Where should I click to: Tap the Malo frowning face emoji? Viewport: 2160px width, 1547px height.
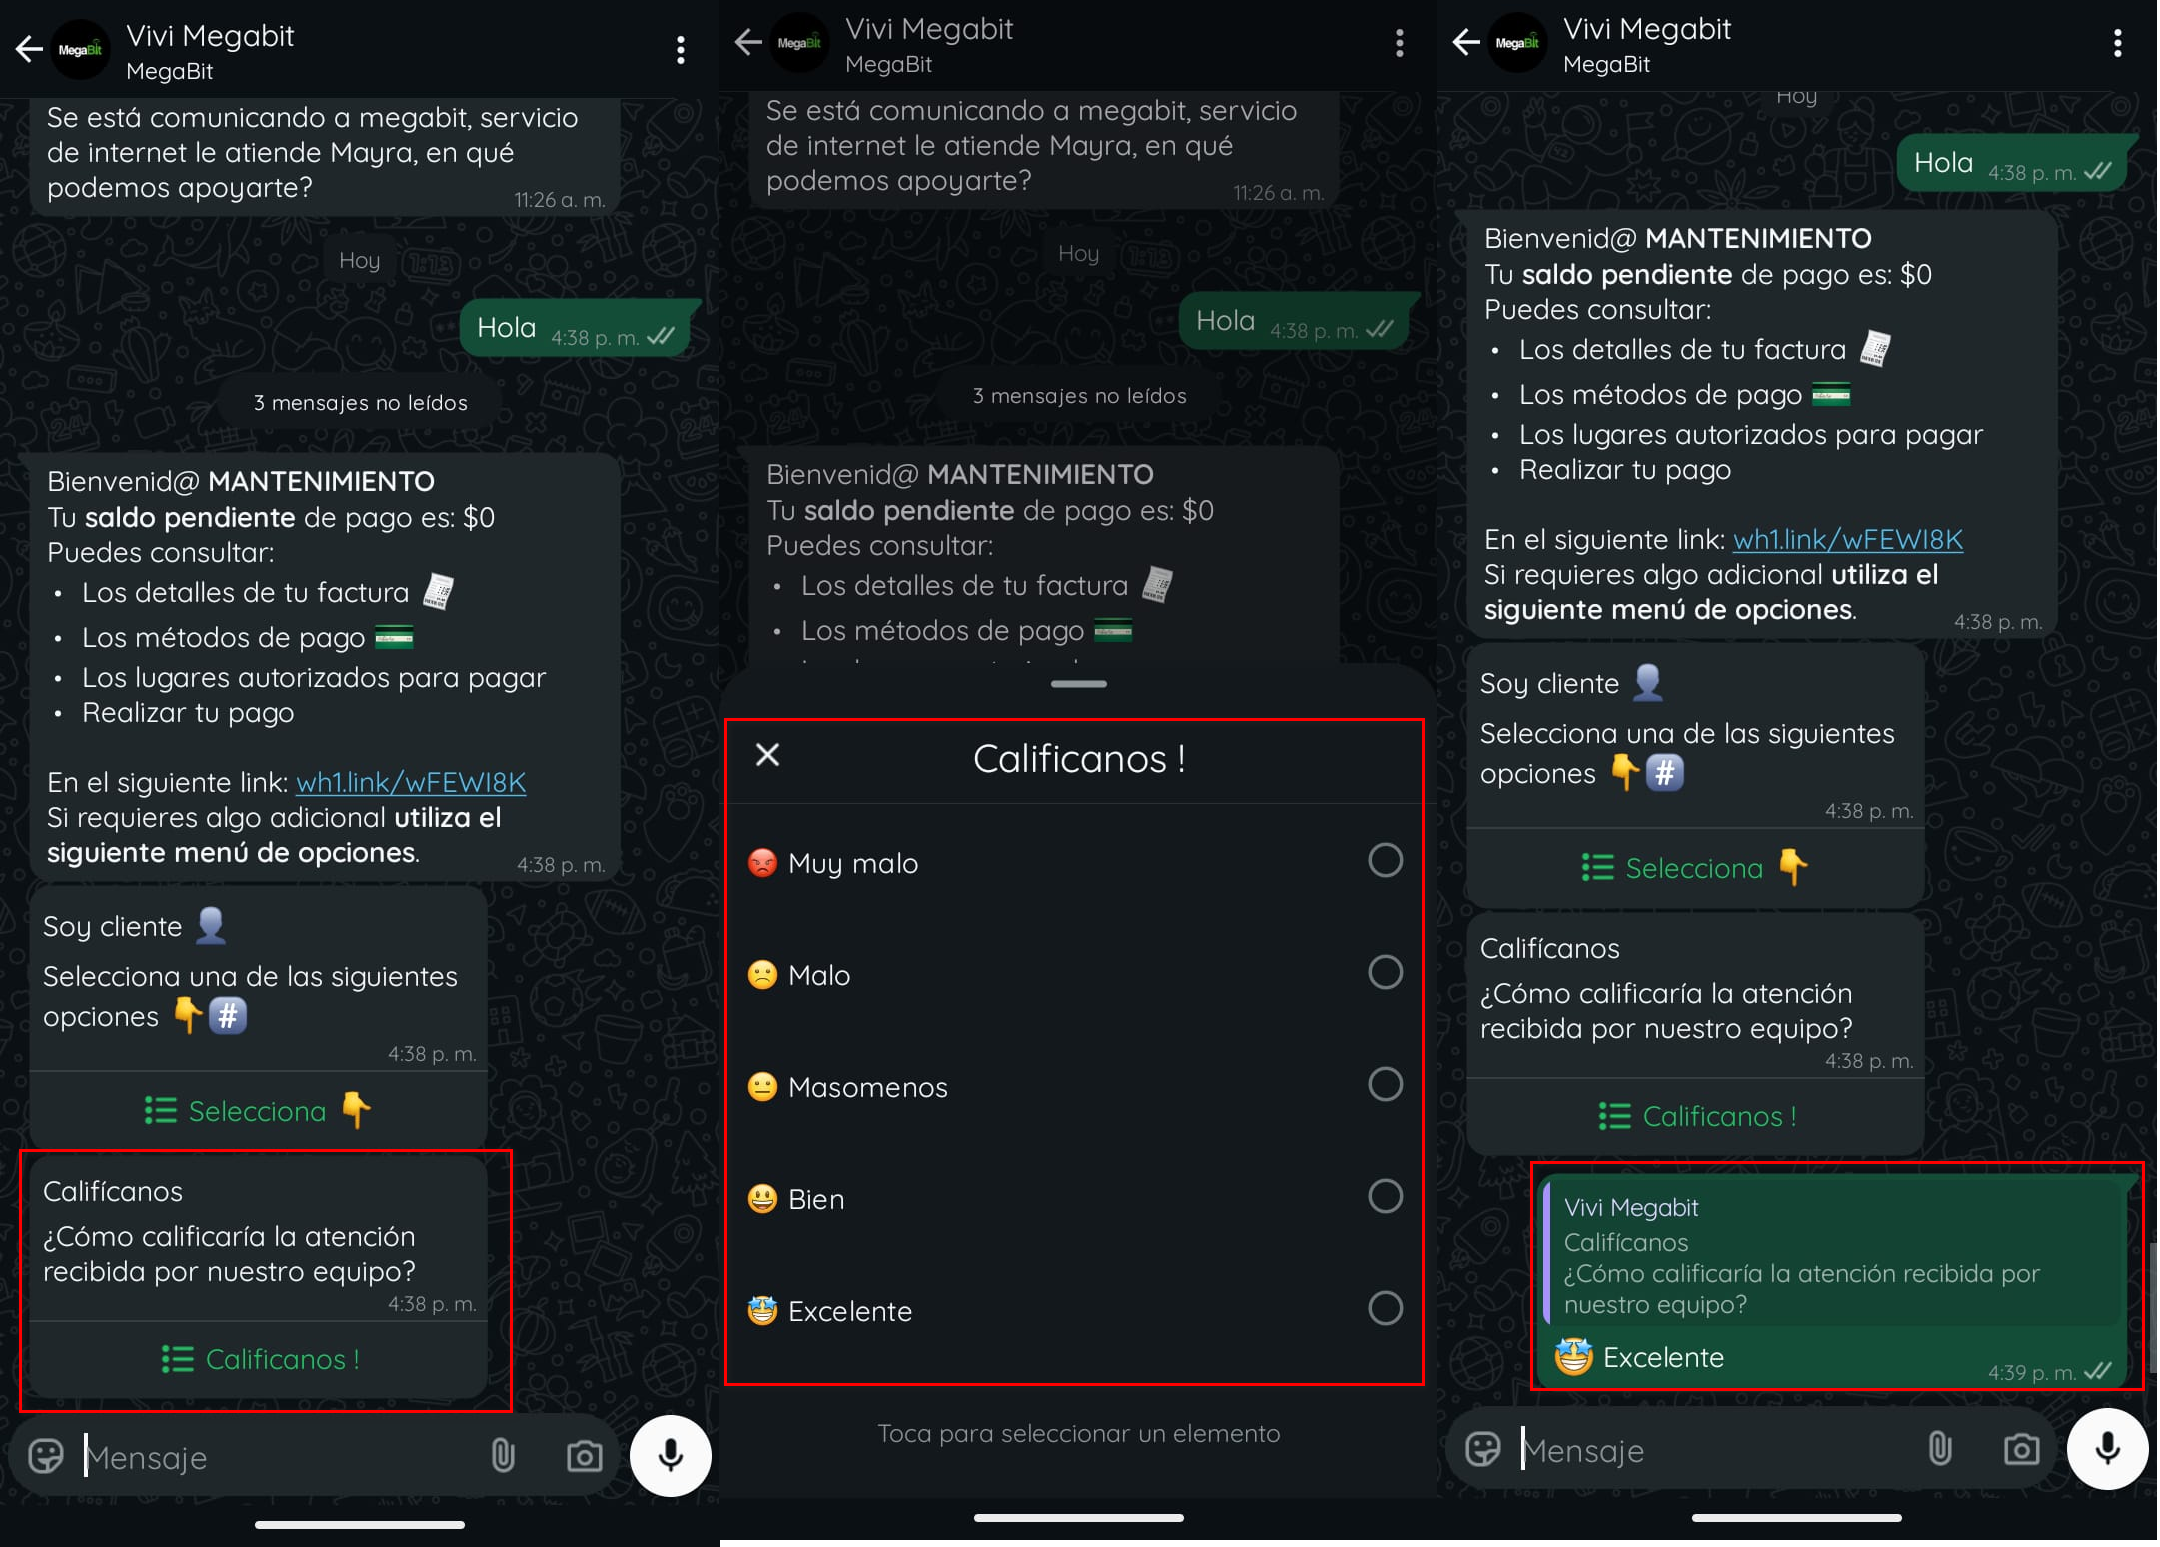click(x=762, y=974)
